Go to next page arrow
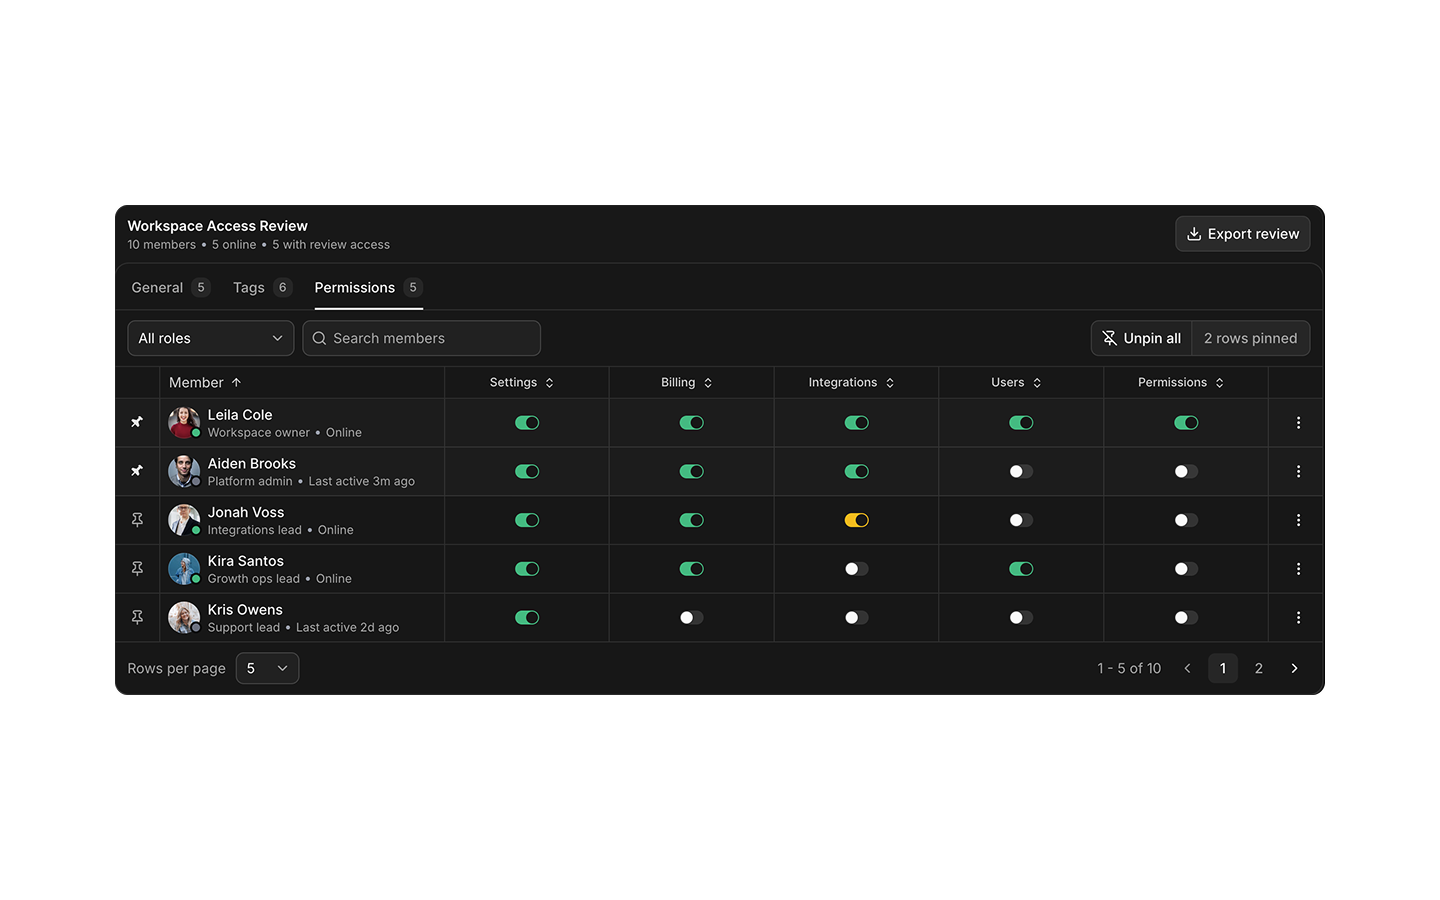This screenshot has width=1440, height=900. (x=1294, y=668)
